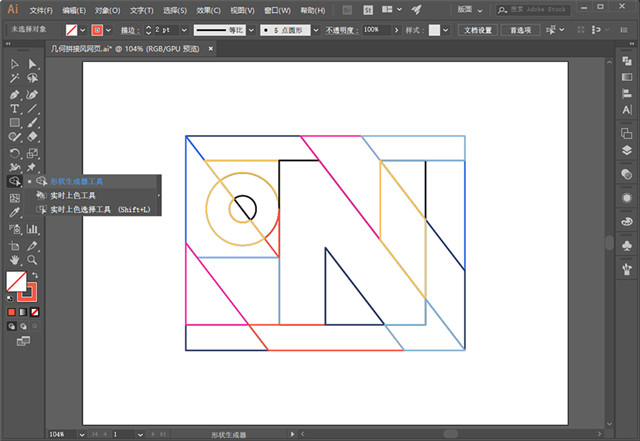Swap fill and stroke colors arrow
Viewport: 640px width, 441px height.
[x=35, y=275]
